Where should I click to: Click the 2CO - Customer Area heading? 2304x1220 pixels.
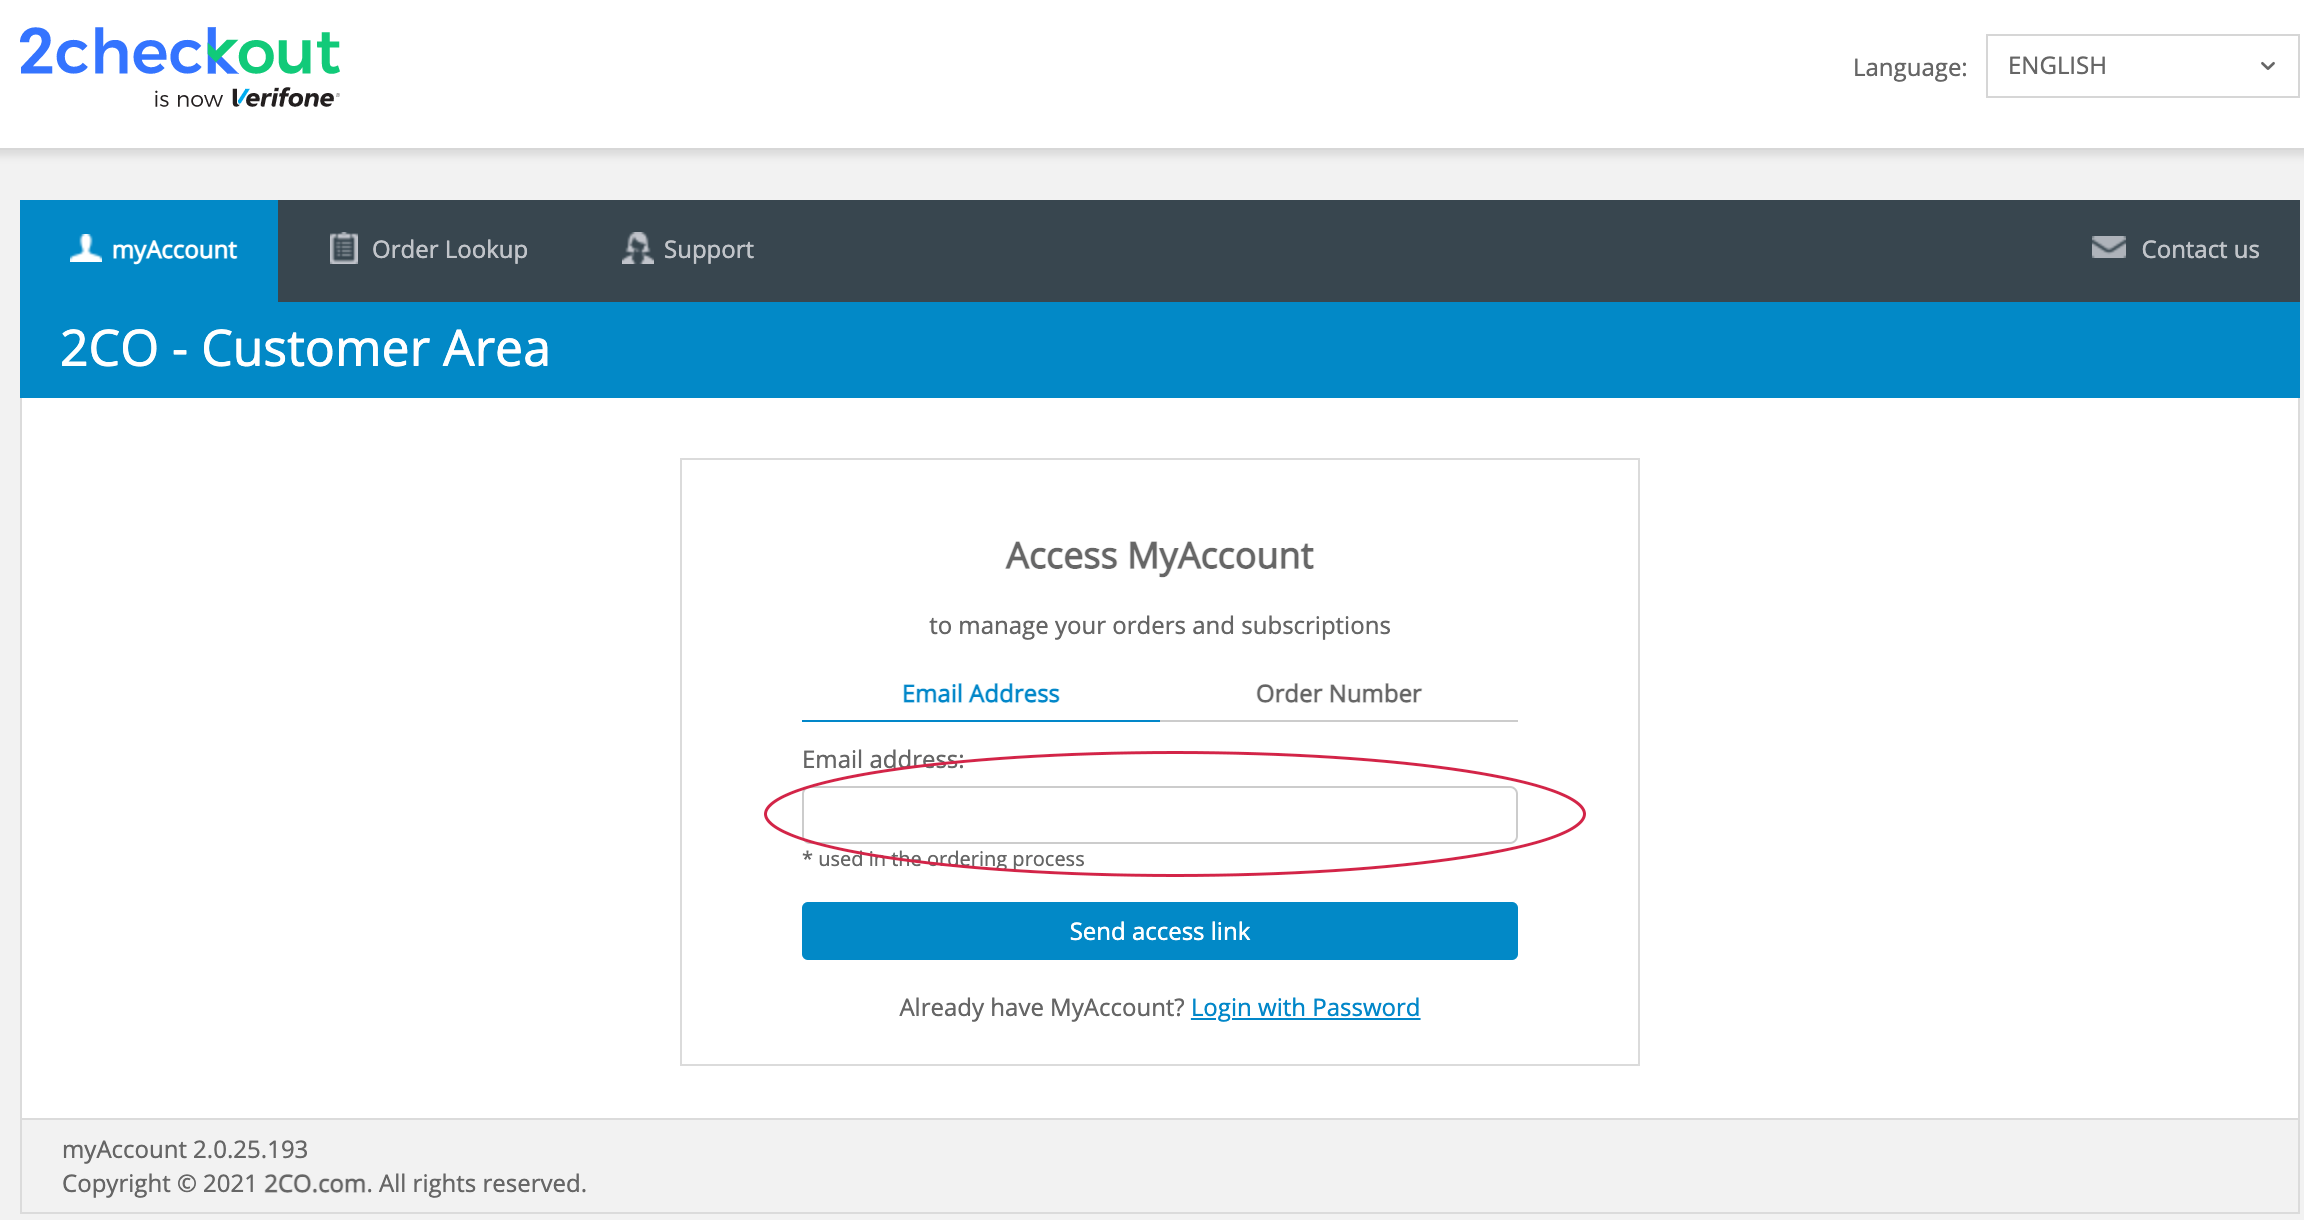pyautogui.click(x=305, y=348)
